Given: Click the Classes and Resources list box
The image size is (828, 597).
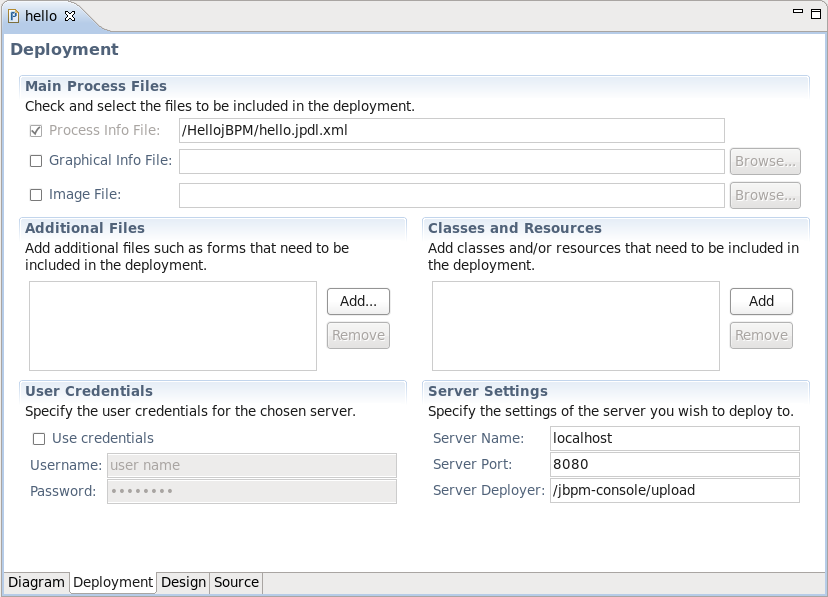Looking at the screenshot, I should tap(576, 326).
